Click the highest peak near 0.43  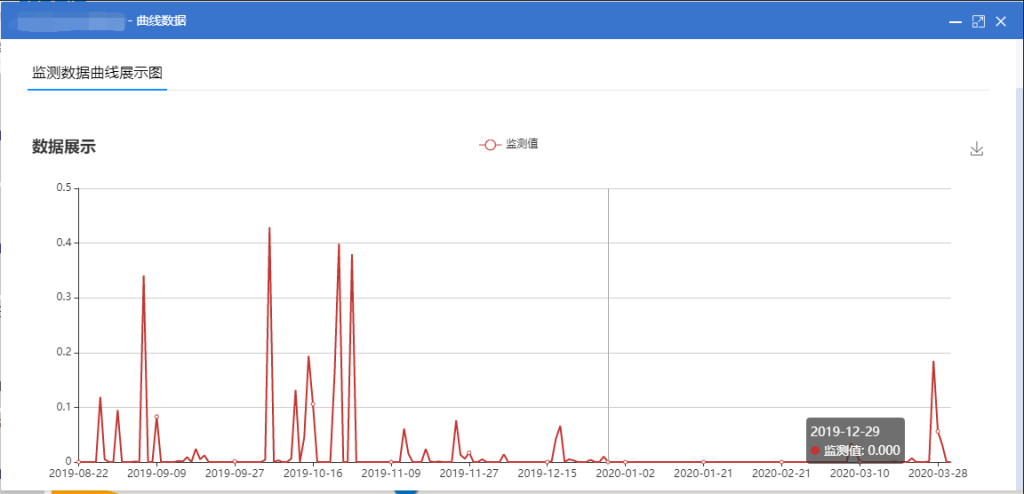pos(269,229)
